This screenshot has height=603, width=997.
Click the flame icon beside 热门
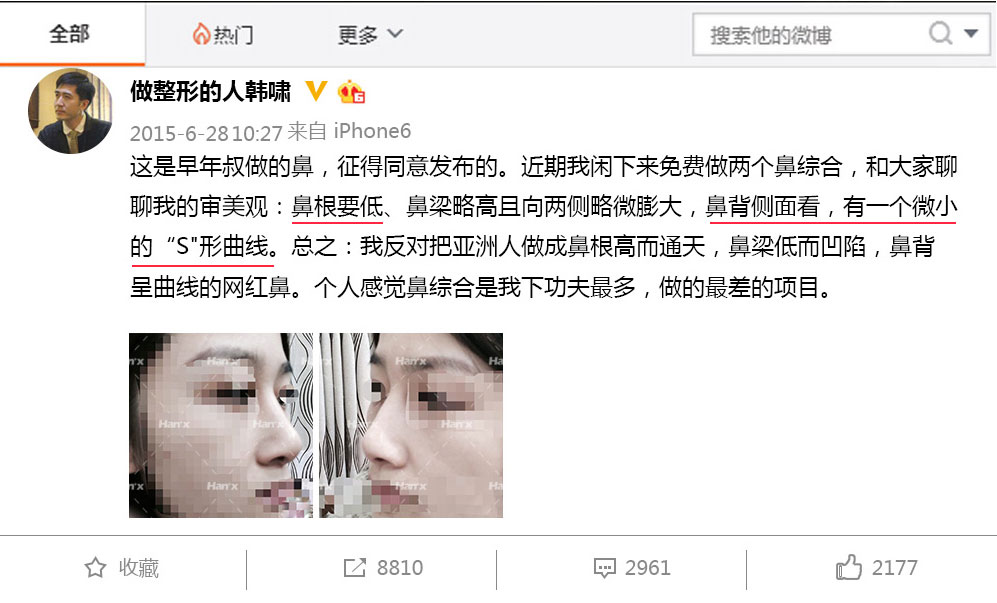pos(201,34)
